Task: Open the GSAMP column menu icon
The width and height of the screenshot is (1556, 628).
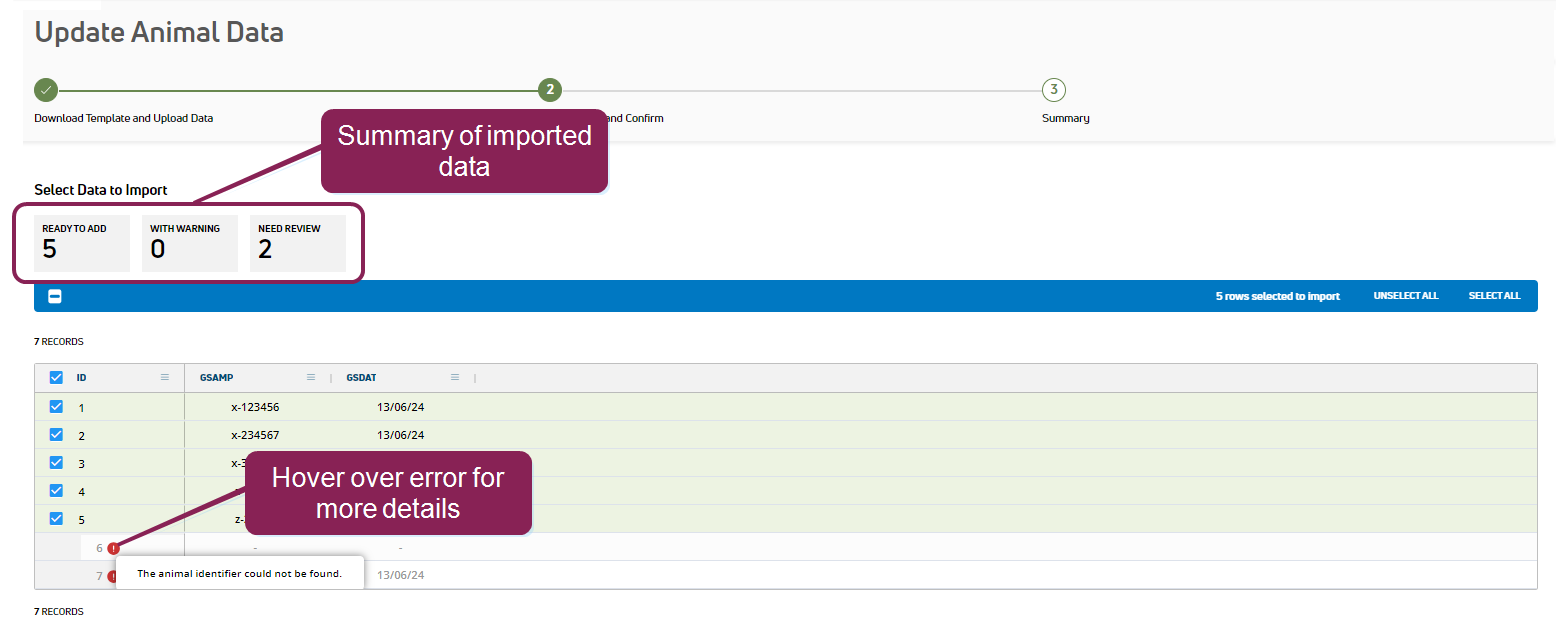Action: [311, 378]
